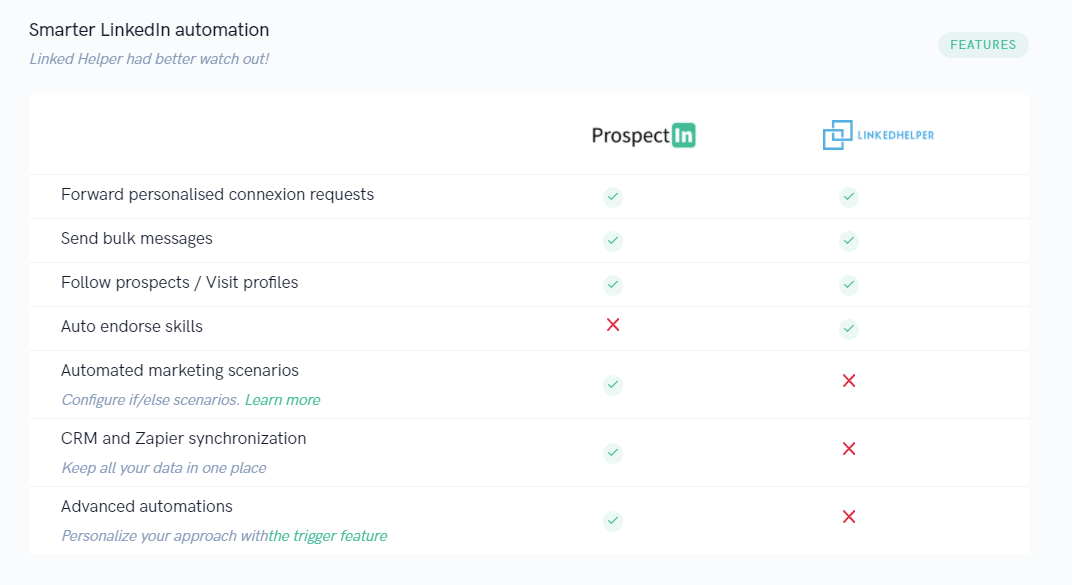Click LinkedHelper red cross for Advanced automations
This screenshot has height=585, width=1072.
pos(848,517)
